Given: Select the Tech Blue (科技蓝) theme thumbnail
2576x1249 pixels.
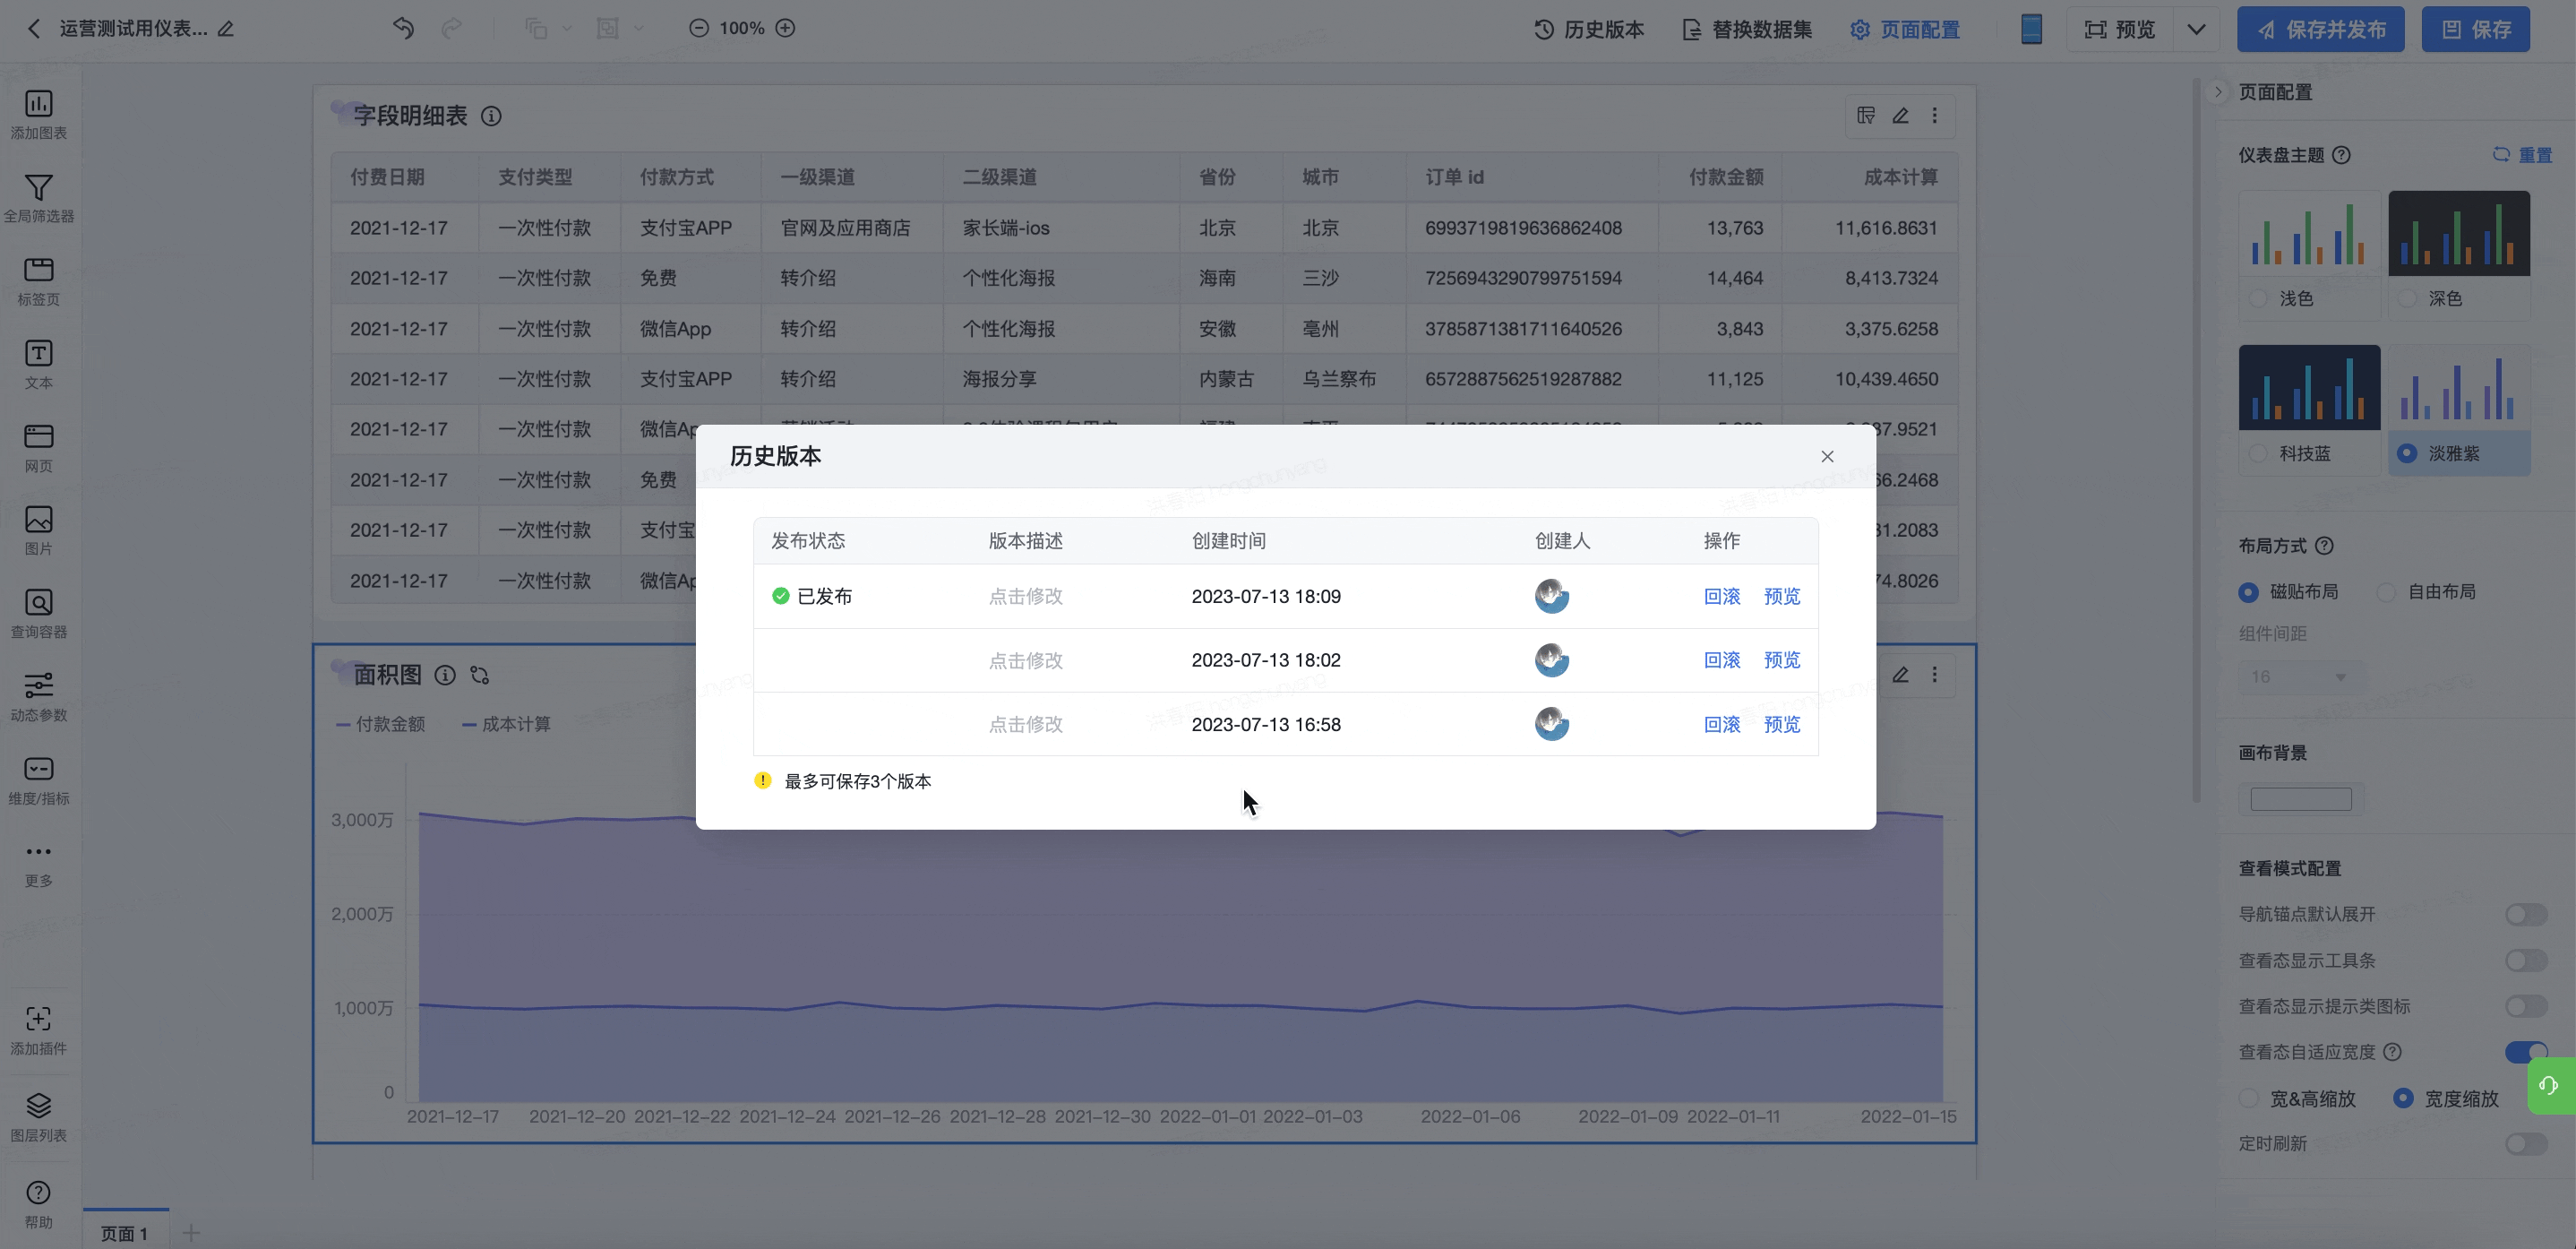Looking at the screenshot, I should click(2308, 389).
